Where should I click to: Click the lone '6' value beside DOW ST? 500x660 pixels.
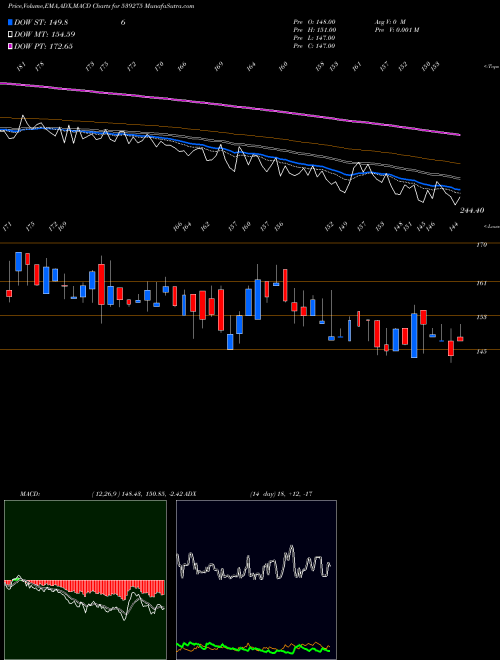[x=123, y=22]
